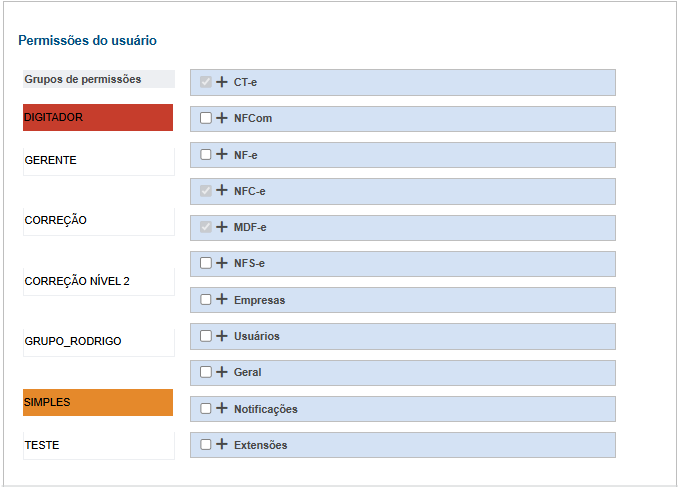Click the plus icon beside NFC-e
This screenshot has width=678, height=488.
(x=222, y=191)
